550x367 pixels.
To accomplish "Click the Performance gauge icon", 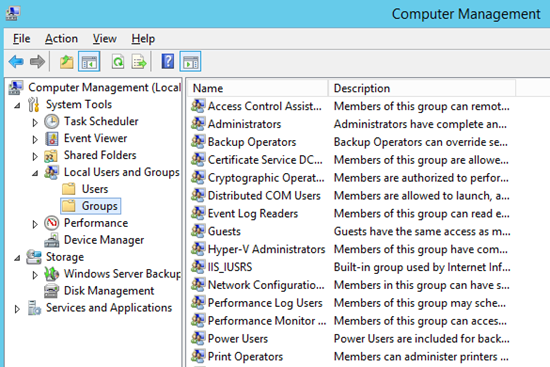I will [x=52, y=223].
